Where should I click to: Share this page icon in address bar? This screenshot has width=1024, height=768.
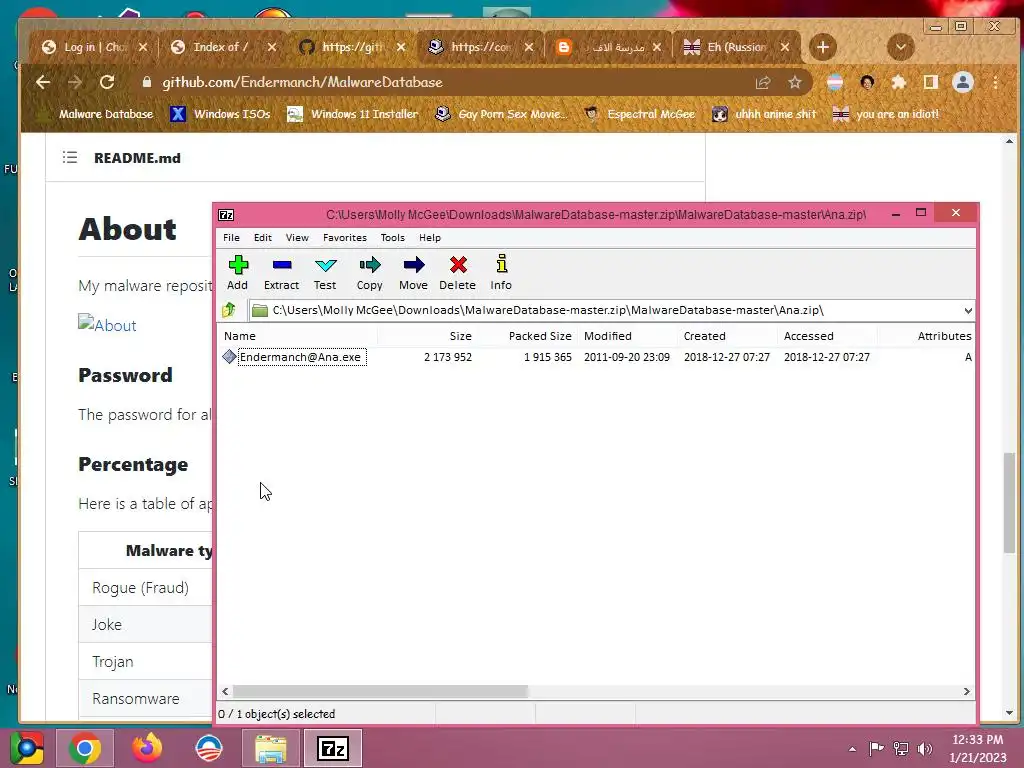pos(763,82)
